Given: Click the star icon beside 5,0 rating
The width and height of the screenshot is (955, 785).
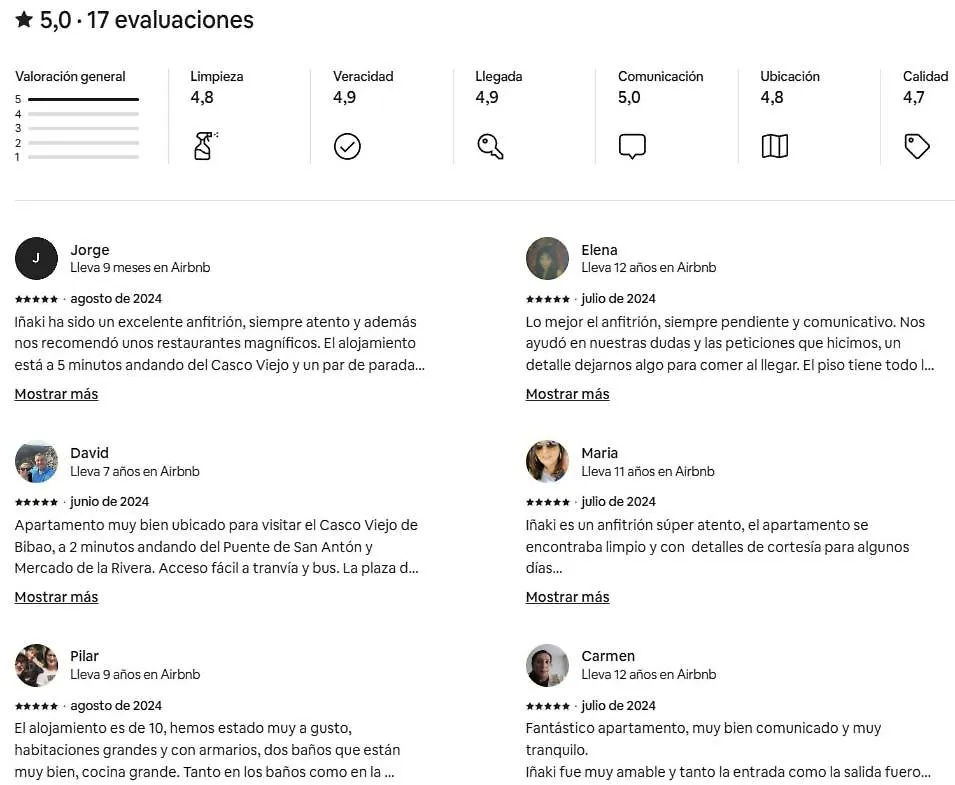Looking at the screenshot, I should click(24, 19).
